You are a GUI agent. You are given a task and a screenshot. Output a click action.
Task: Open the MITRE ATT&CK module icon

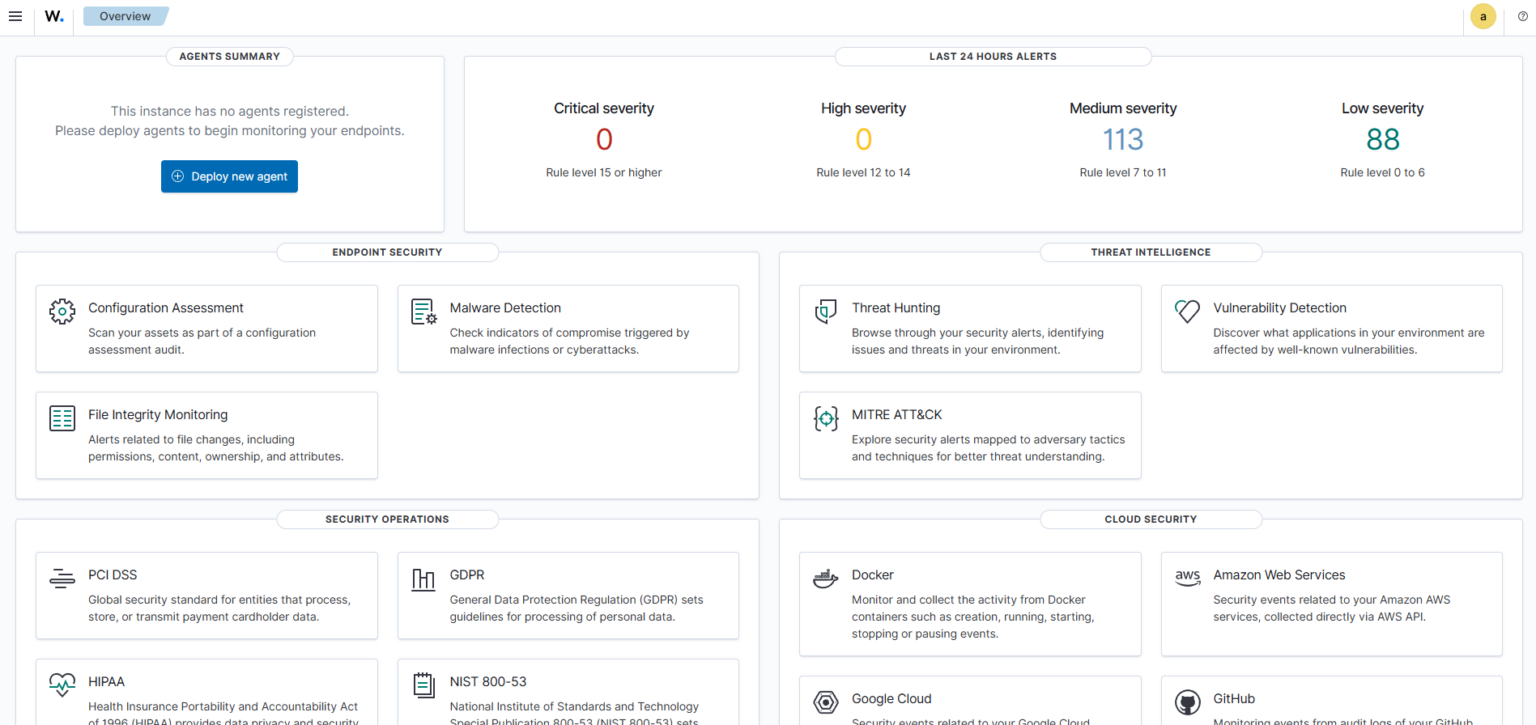click(x=825, y=419)
